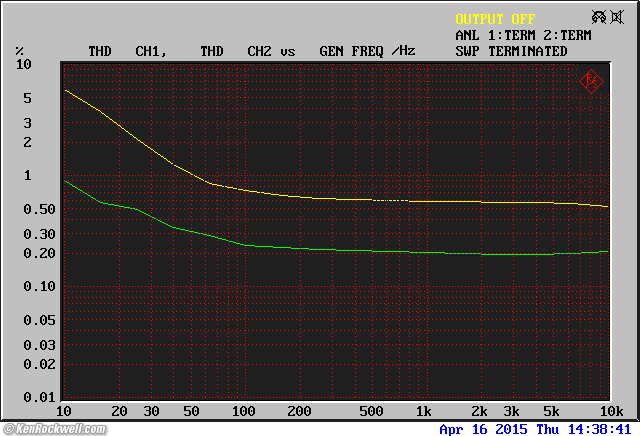Click the THD CH2 trace label

(236, 51)
